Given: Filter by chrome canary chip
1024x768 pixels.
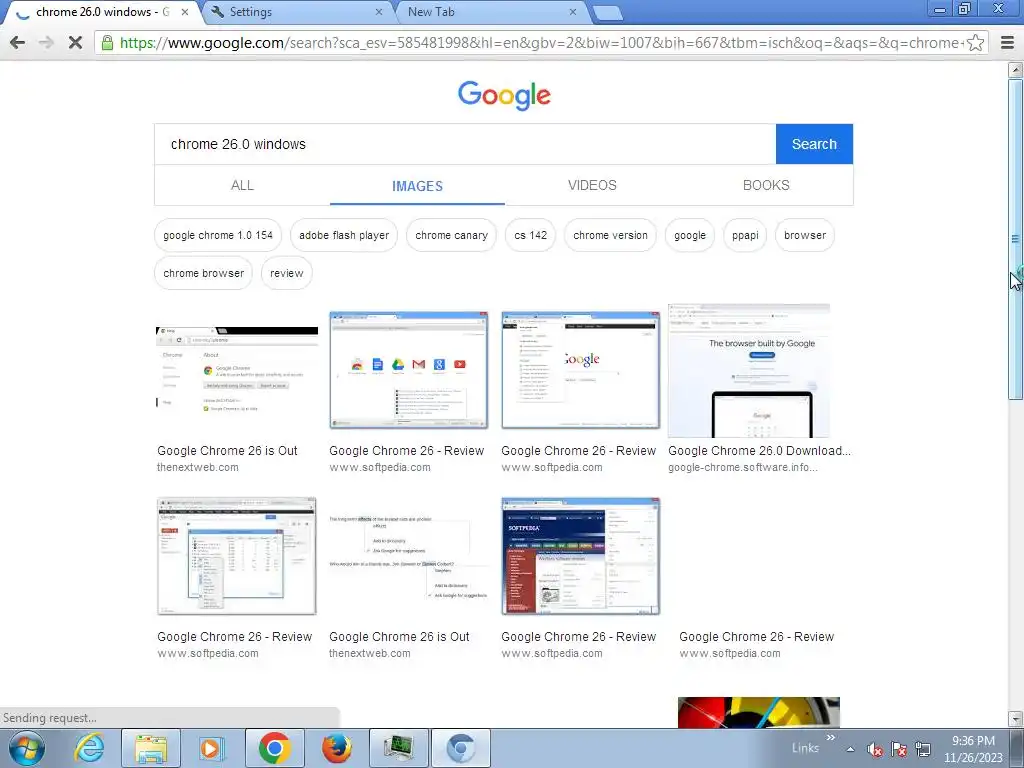Looking at the screenshot, I should (x=451, y=235).
